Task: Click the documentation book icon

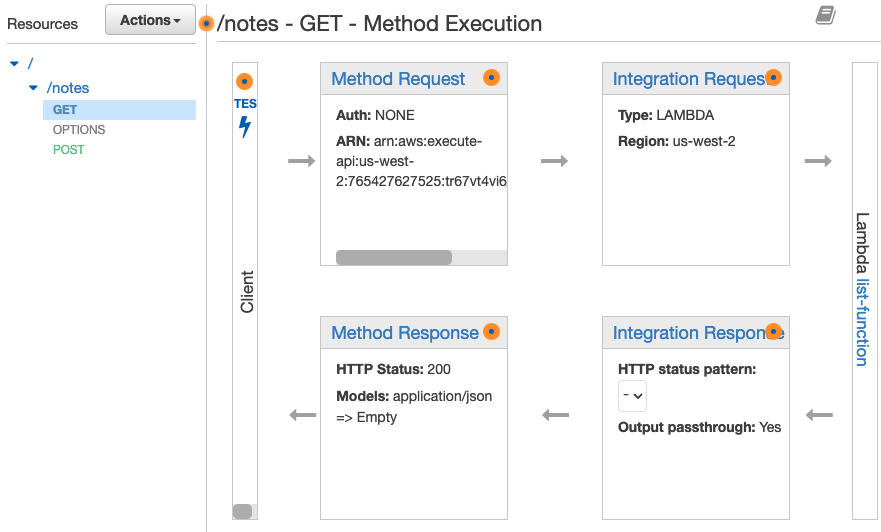Action: 825,15
